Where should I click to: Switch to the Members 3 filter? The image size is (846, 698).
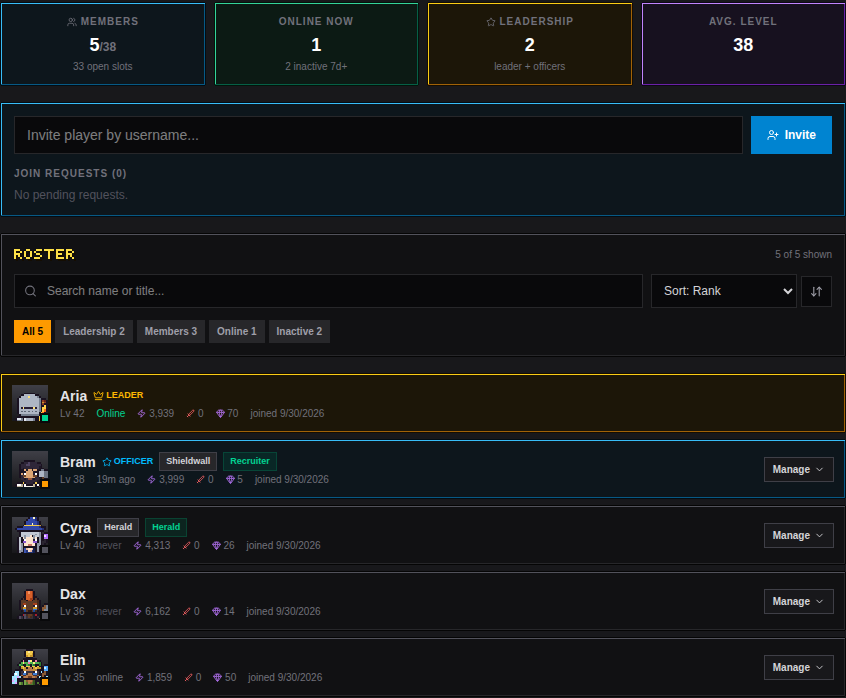coord(171,331)
